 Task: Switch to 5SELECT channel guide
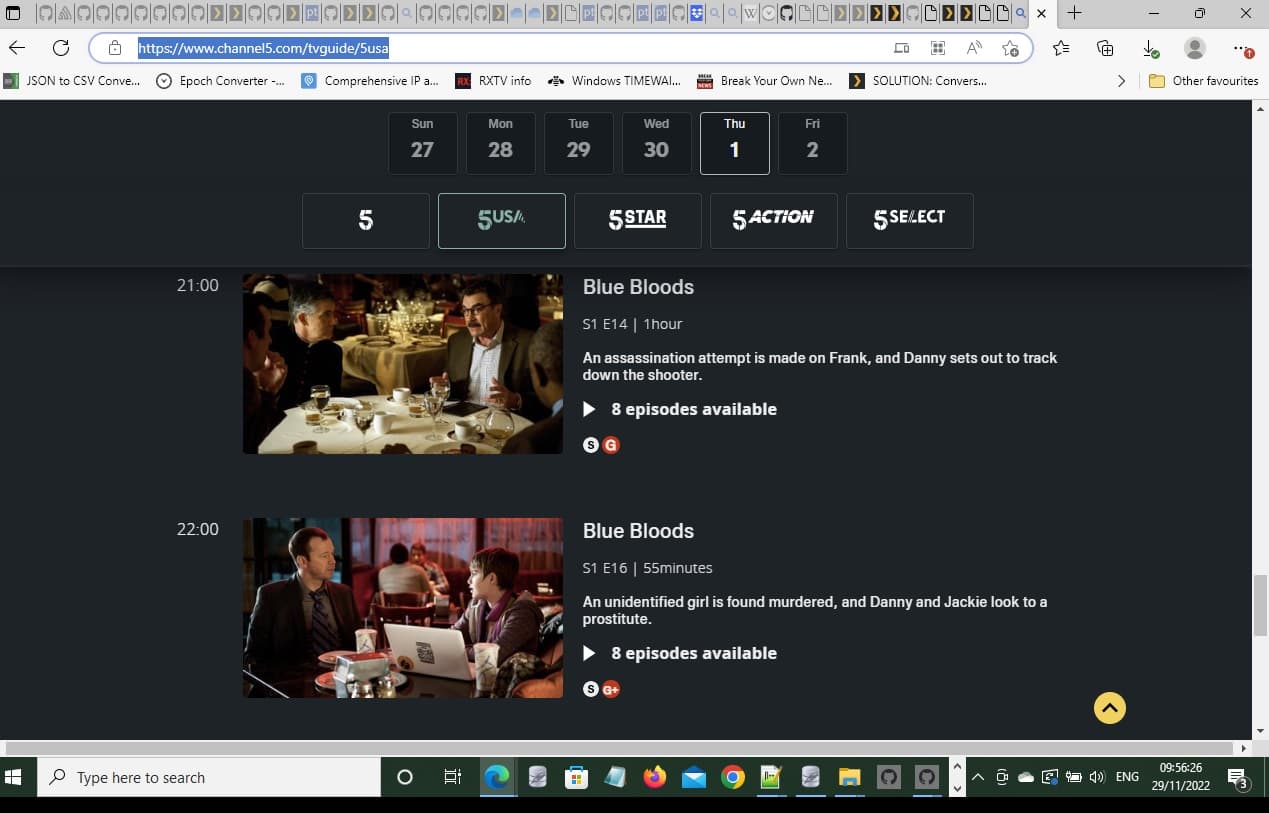click(x=910, y=220)
